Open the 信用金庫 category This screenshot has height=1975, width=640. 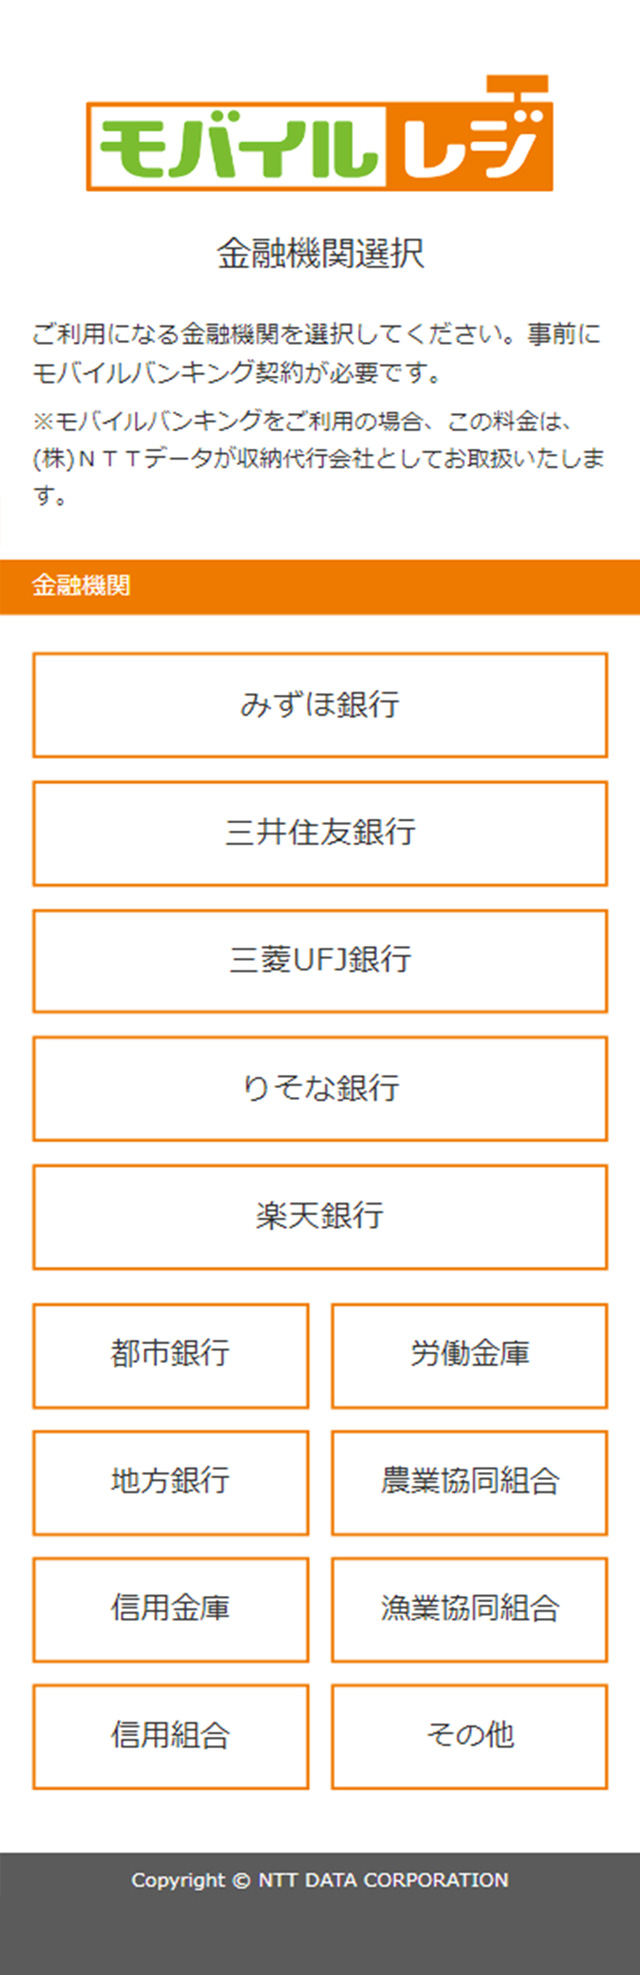pos(171,1609)
